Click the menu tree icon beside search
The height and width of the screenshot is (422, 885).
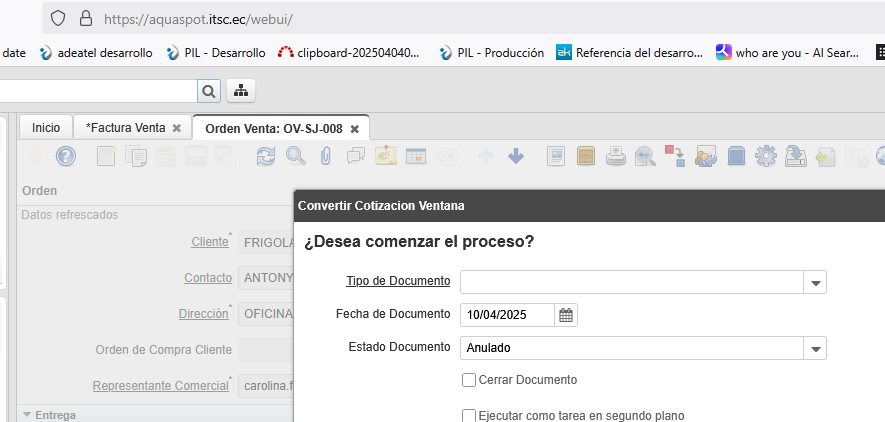click(241, 91)
